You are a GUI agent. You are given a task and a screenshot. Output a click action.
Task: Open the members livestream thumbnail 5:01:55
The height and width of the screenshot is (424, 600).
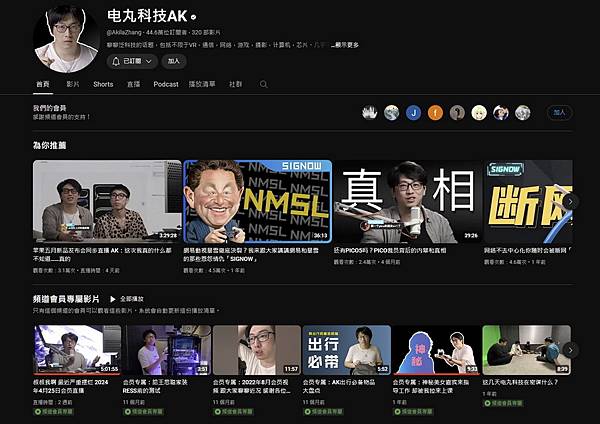tap(77, 350)
